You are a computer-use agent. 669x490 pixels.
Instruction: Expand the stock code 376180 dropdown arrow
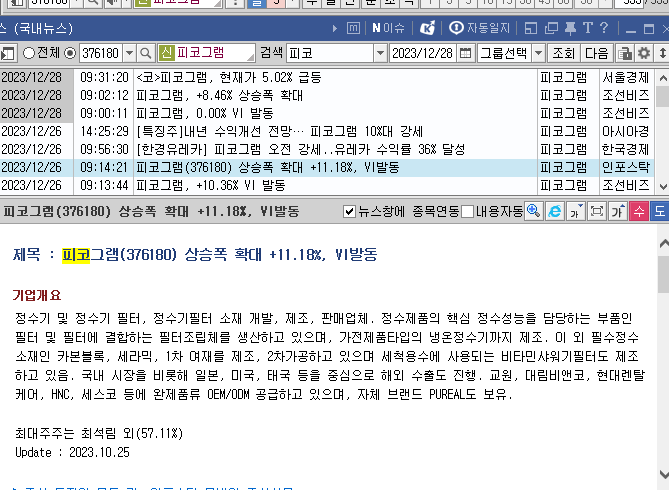129,53
